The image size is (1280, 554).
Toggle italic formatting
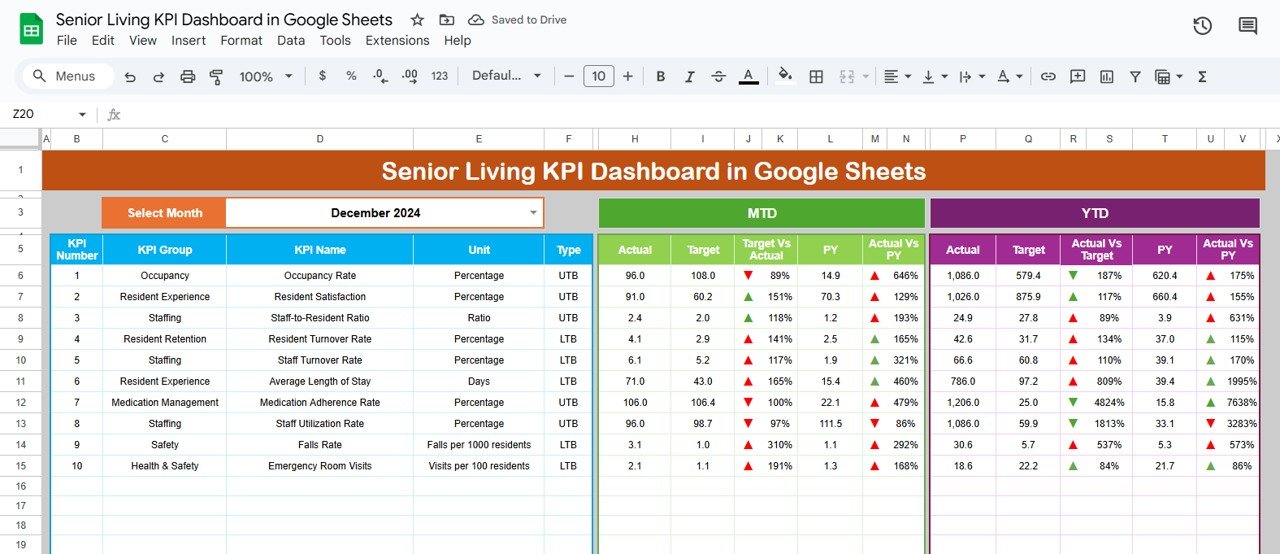point(689,77)
